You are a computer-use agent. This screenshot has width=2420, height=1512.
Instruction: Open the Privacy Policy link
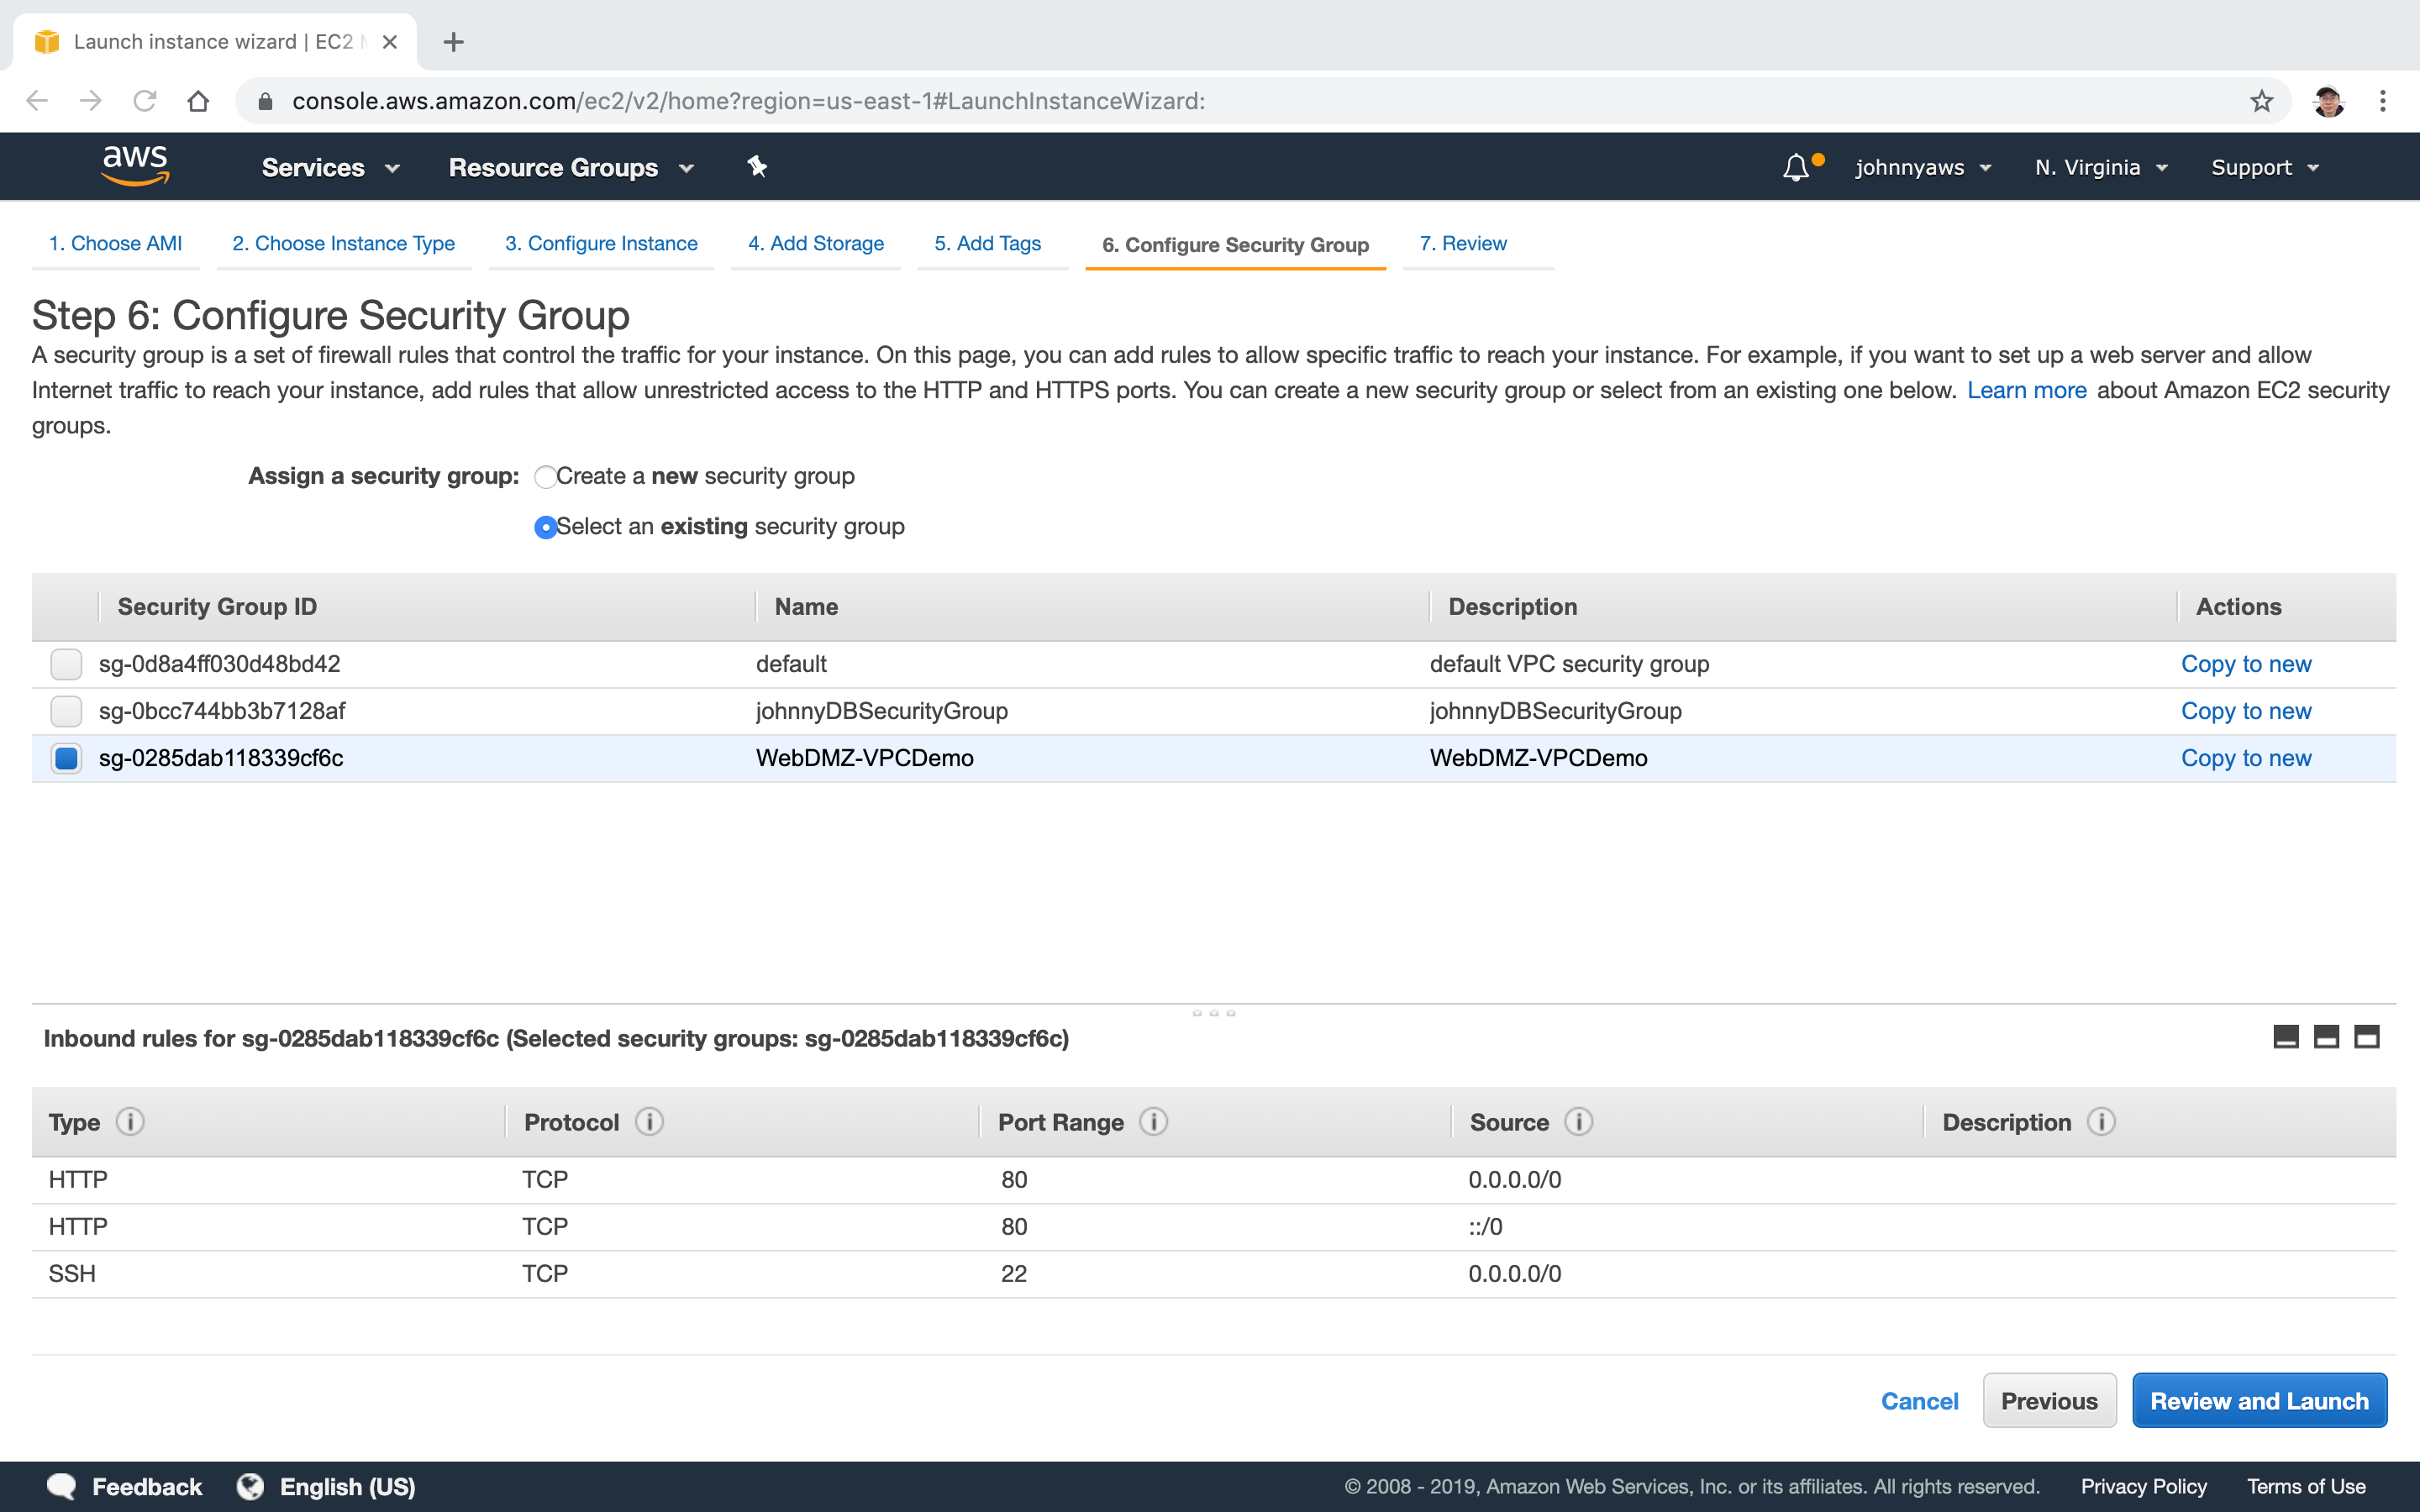pyautogui.click(x=2144, y=1487)
